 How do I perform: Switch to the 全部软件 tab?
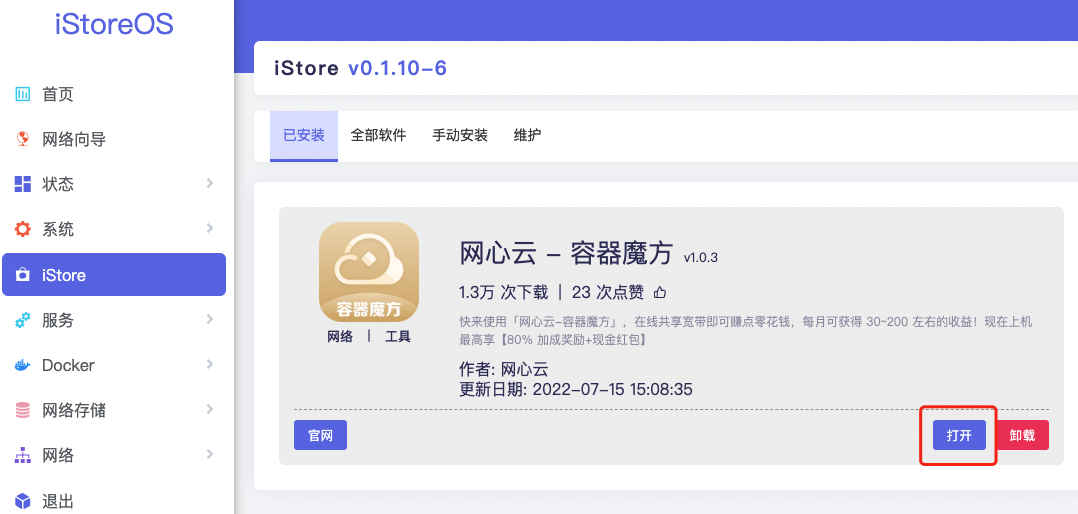coord(378,135)
